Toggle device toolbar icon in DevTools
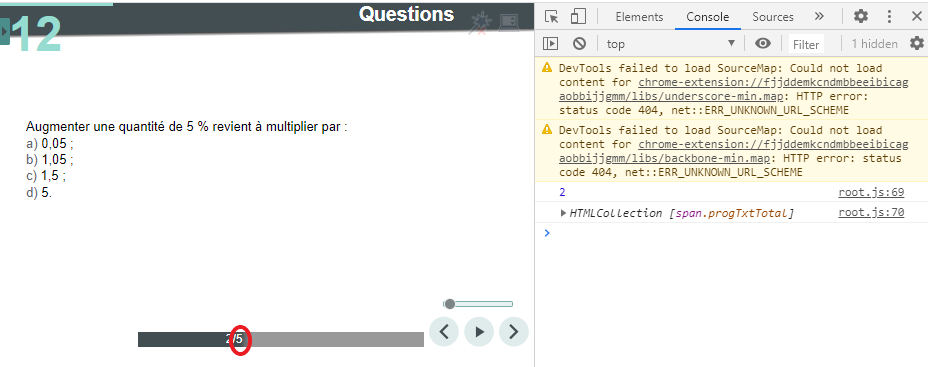The image size is (928, 367). pos(578,17)
